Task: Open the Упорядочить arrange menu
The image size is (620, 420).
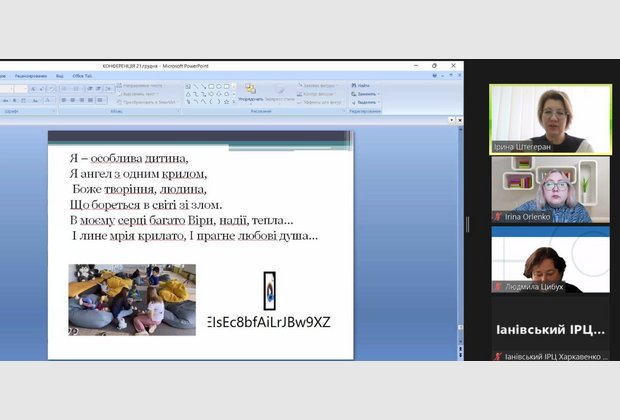Action: (x=251, y=93)
